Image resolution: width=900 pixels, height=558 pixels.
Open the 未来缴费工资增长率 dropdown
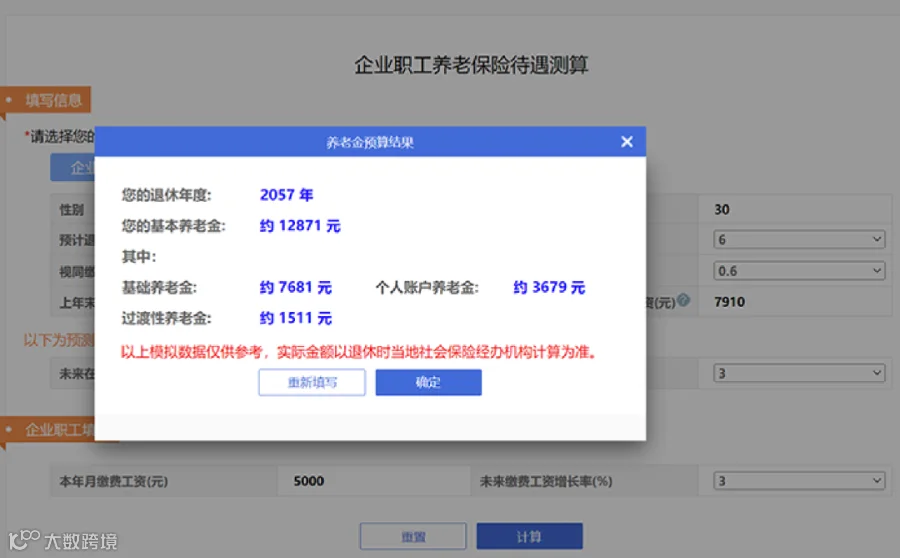click(x=799, y=480)
